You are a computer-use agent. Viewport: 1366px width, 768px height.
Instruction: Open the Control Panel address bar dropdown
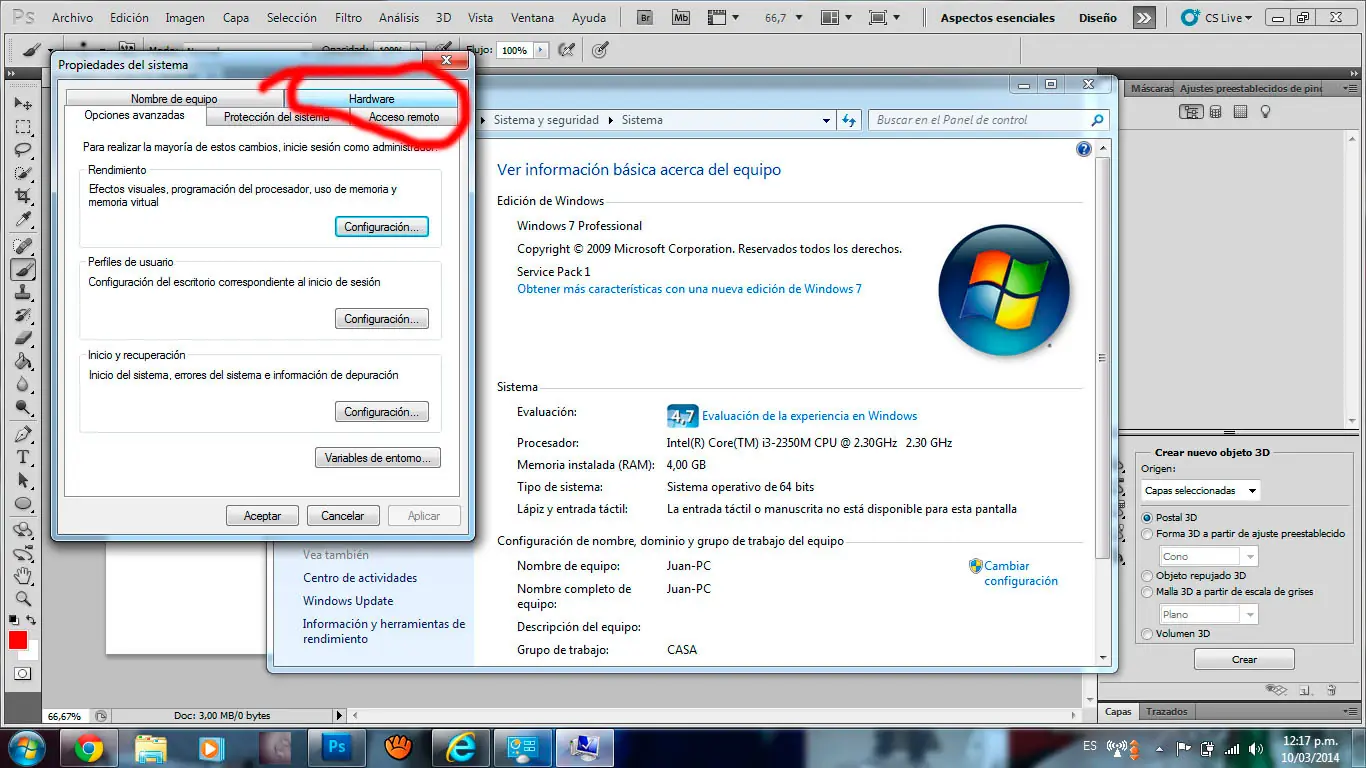click(826, 120)
